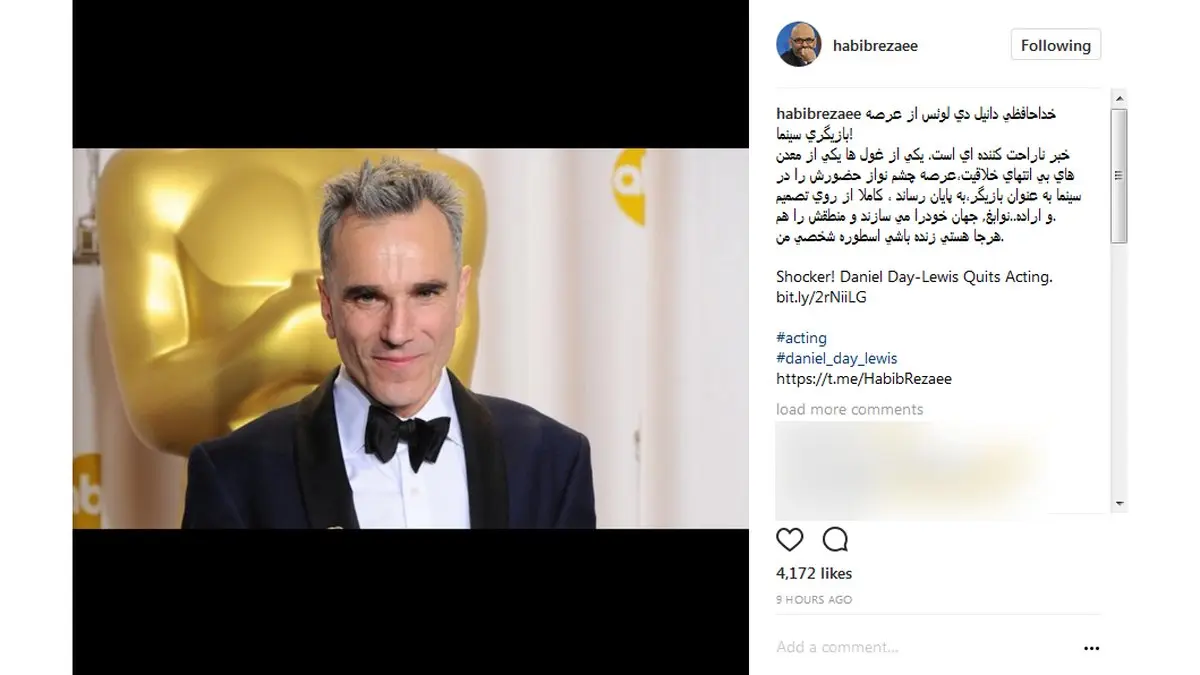Open the #daniel_day_lewis hashtag
Screen dimensions: 1200x675
pyautogui.click(x=837, y=358)
